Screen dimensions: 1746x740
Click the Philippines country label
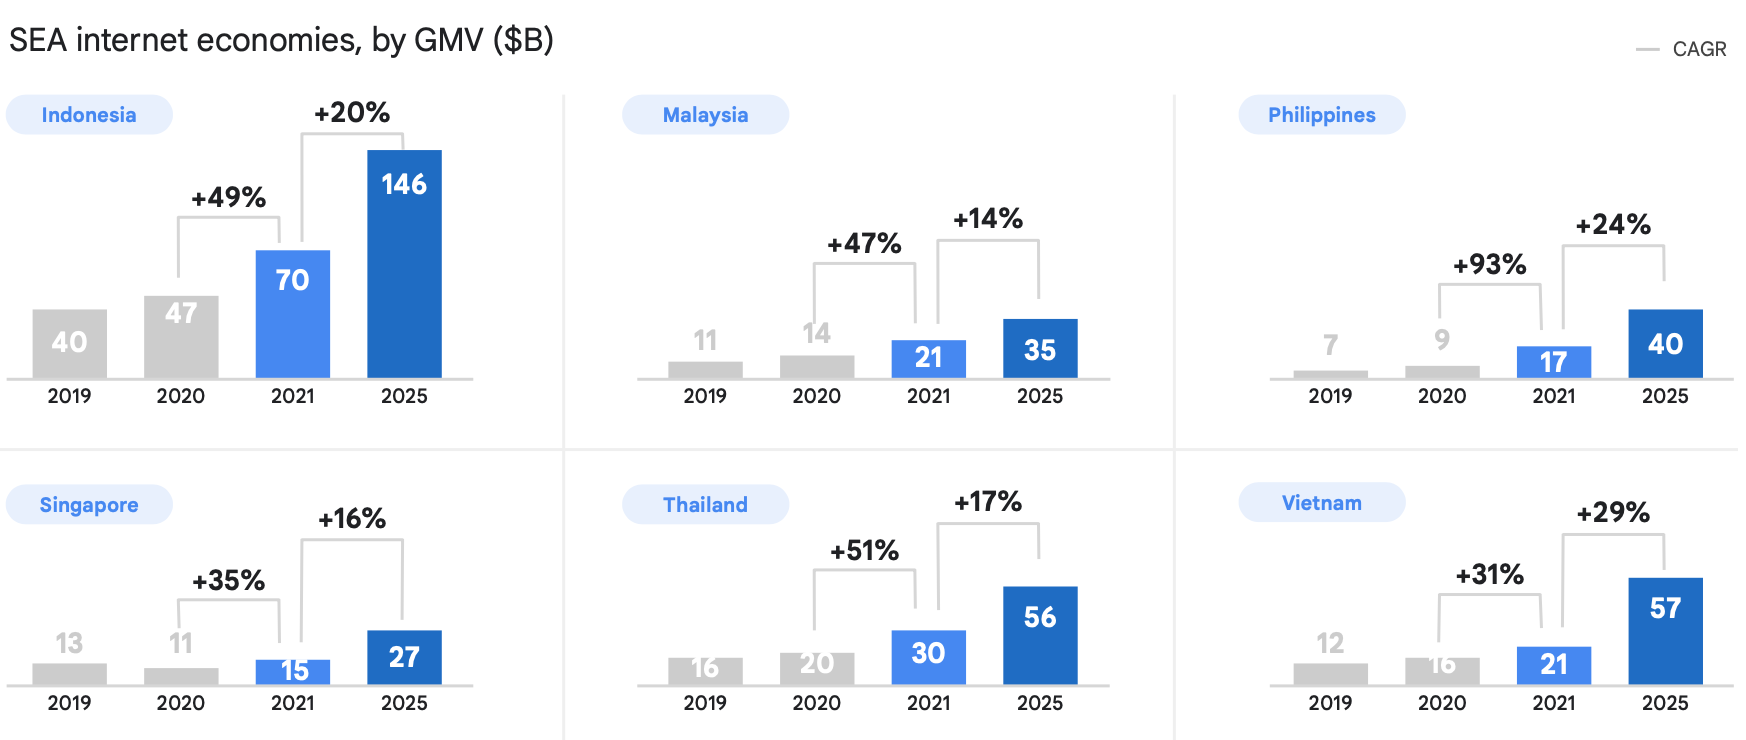[1321, 115]
